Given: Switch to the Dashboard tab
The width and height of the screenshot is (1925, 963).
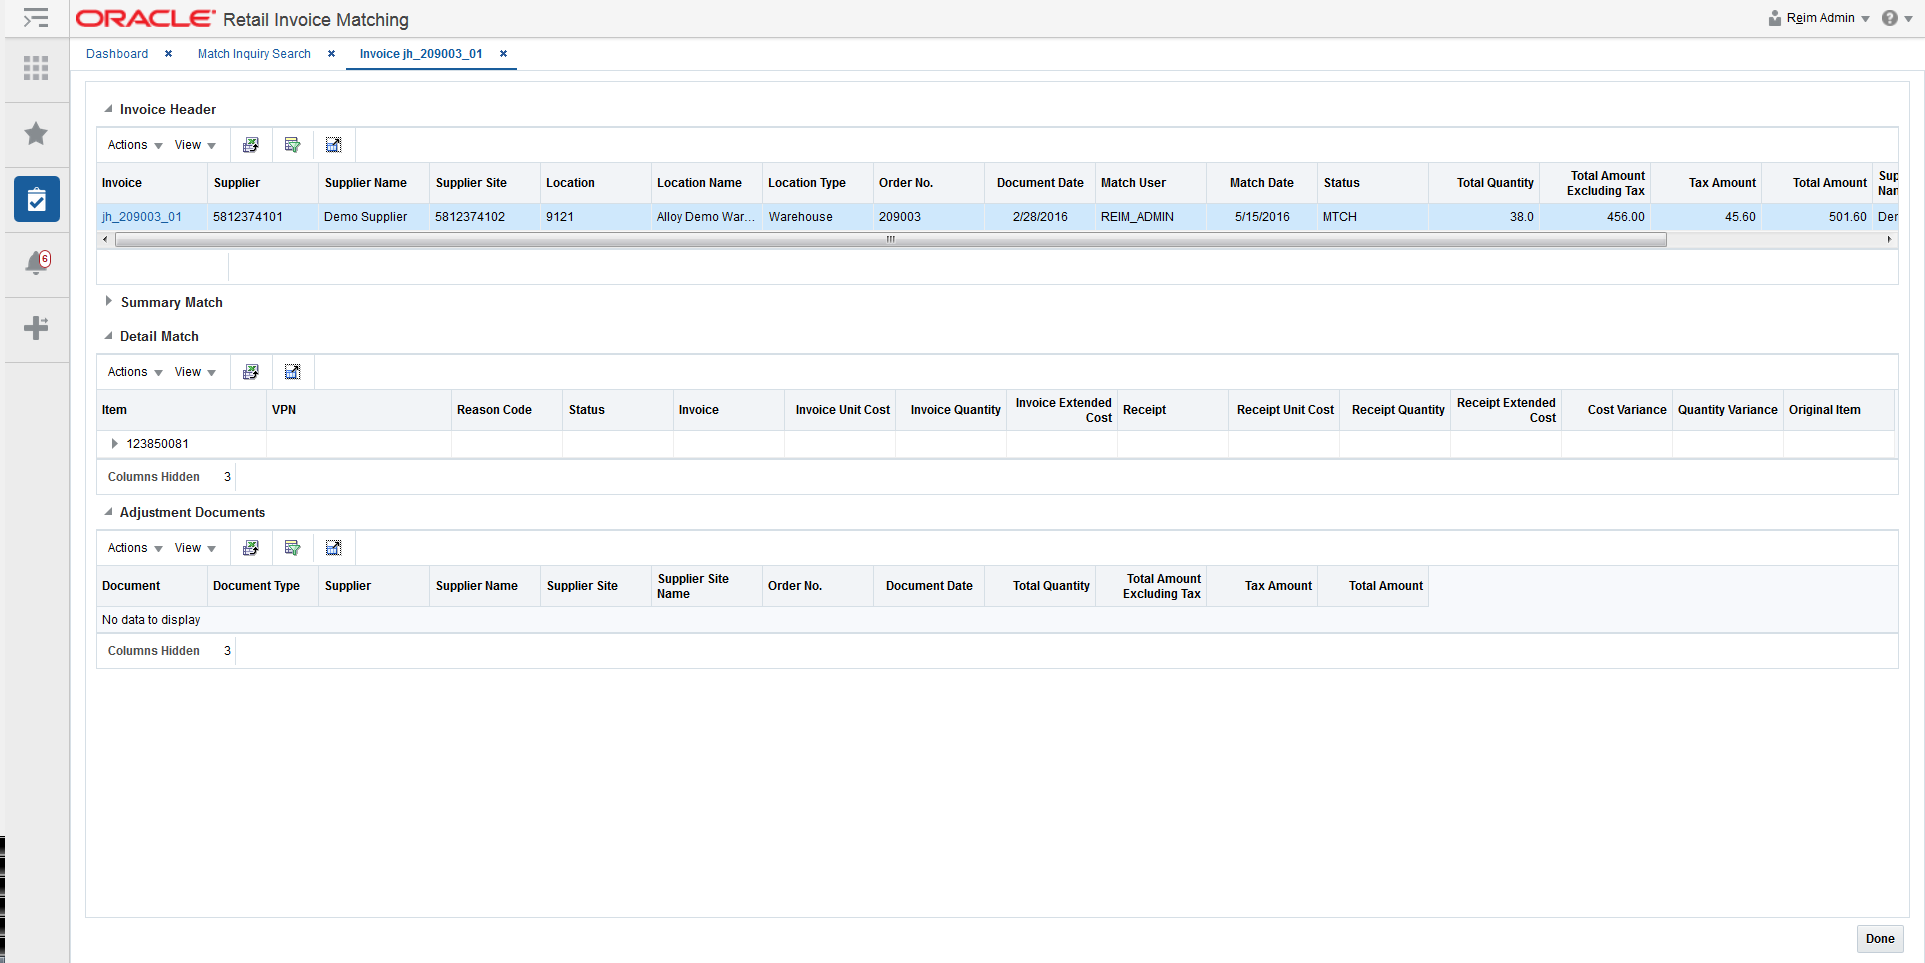Looking at the screenshot, I should (116, 53).
